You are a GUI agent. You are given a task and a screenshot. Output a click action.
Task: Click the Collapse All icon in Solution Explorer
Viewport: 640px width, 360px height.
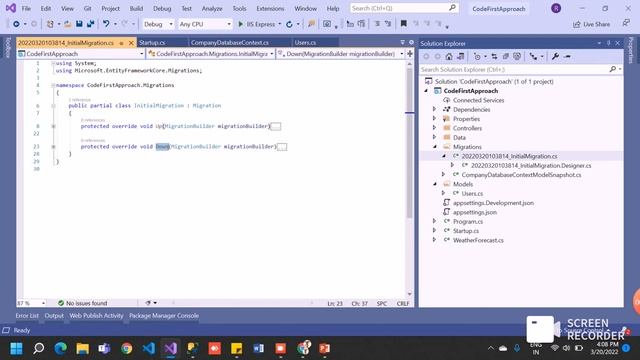pyautogui.click(x=506, y=57)
